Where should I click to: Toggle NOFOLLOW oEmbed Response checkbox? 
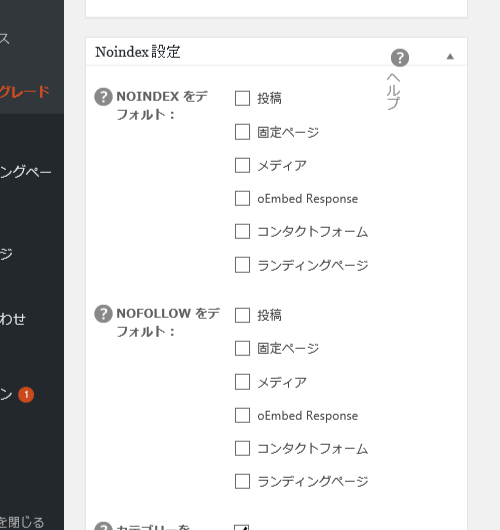coord(242,415)
